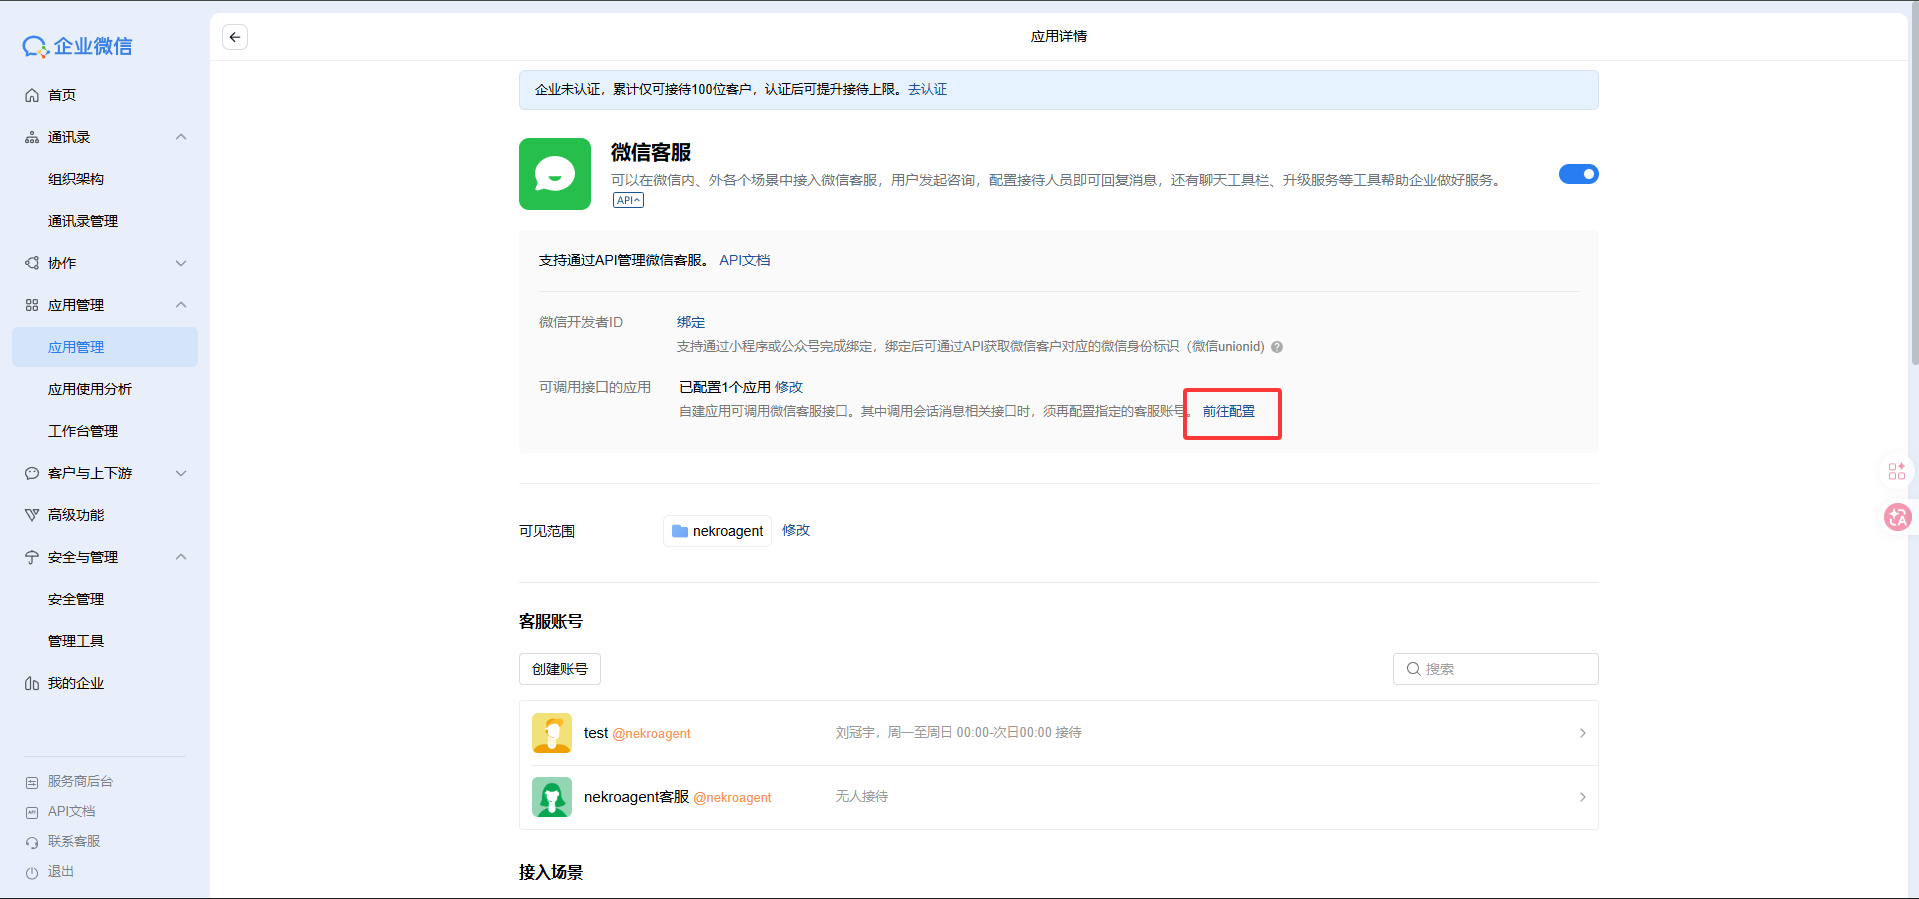The image size is (1919, 899).
Task: Click the 搜索 input field
Action: click(x=1495, y=669)
